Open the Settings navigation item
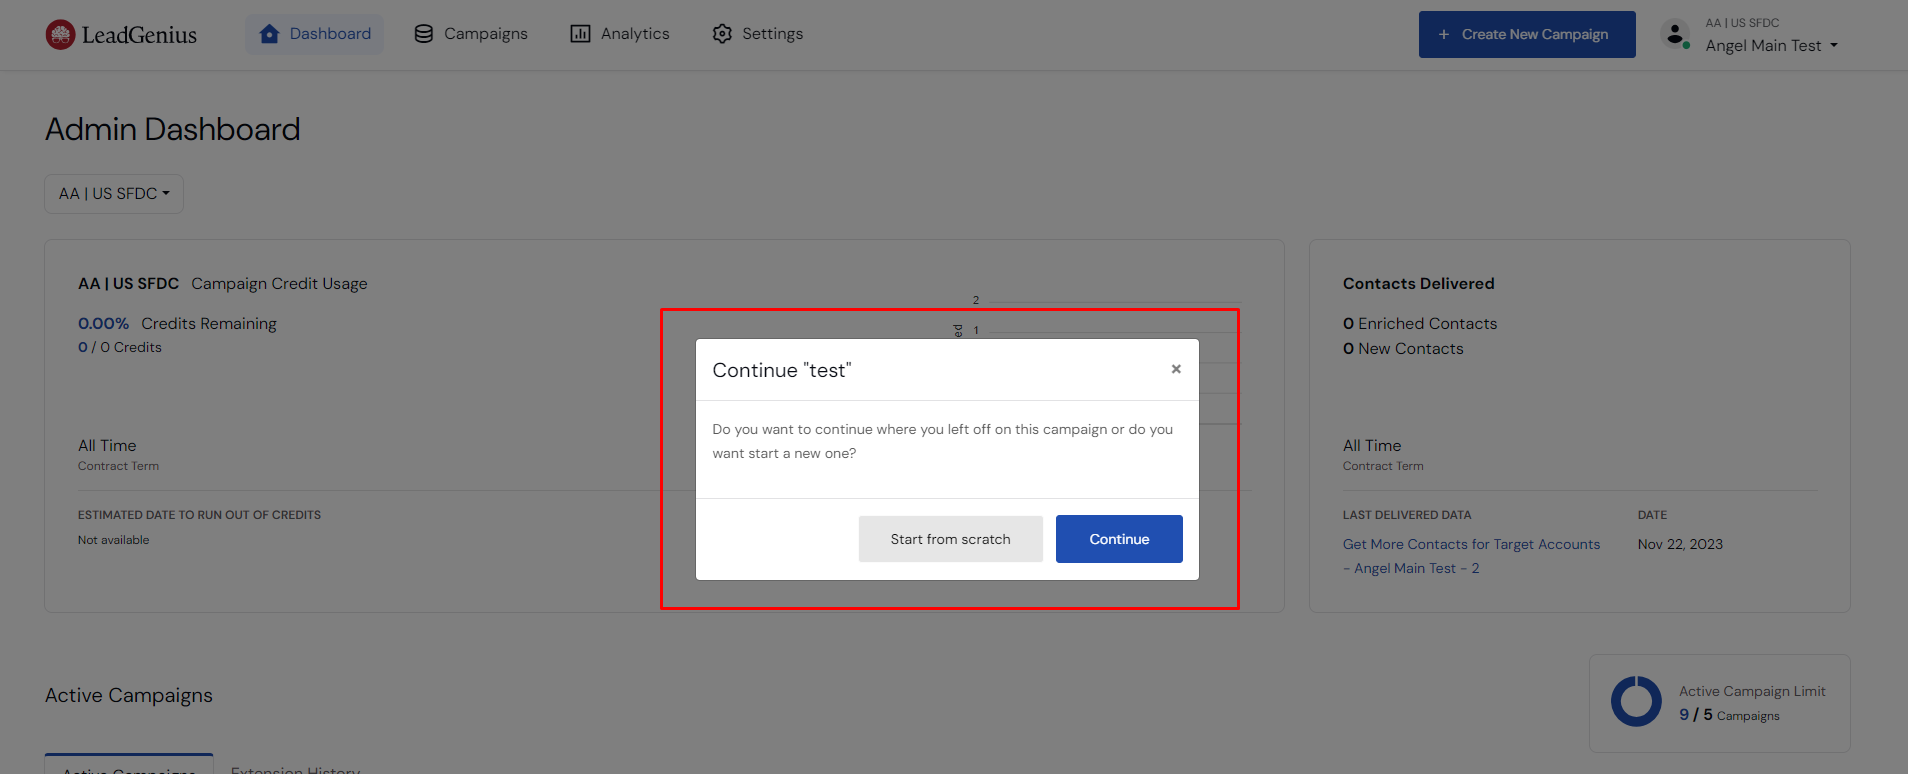Image resolution: width=1908 pixels, height=774 pixels. (x=772, y=34)
